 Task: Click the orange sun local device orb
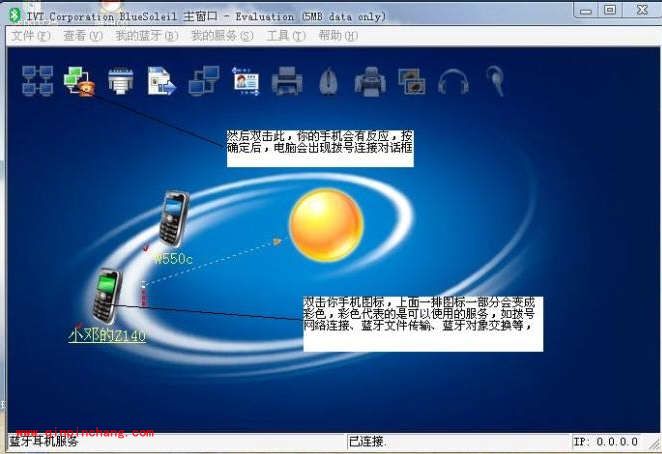(325, 225)
